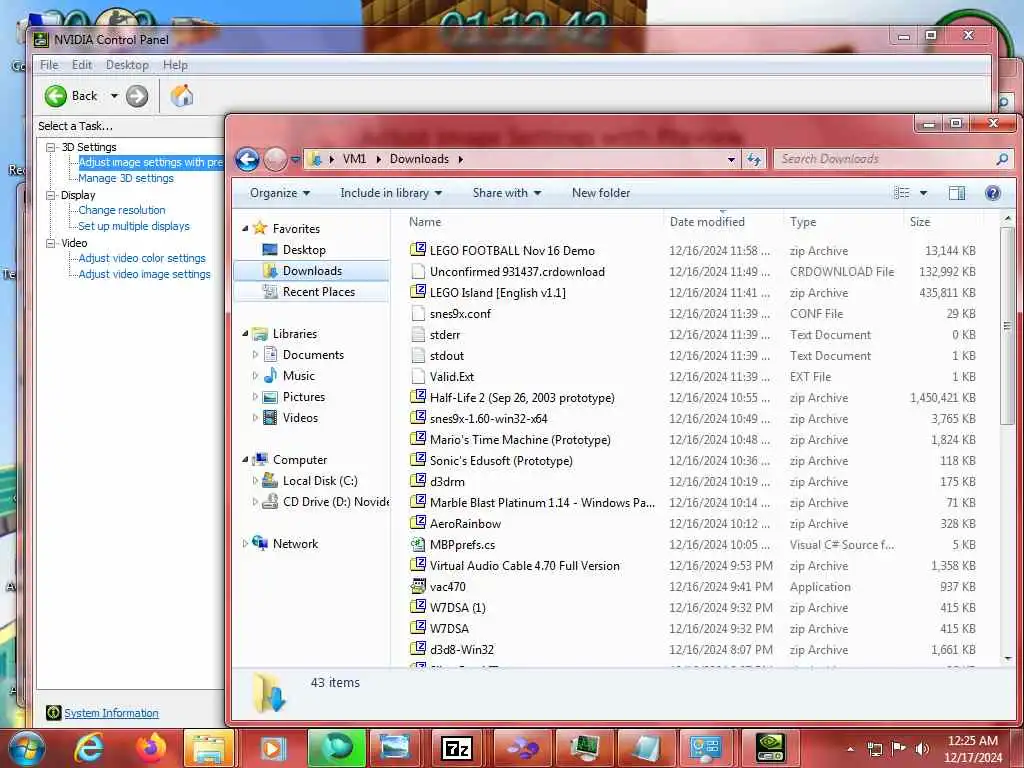Sort by the Size column header
Image resolution: width=1024 pixels, height=768 pixels.
click(942, 222)
